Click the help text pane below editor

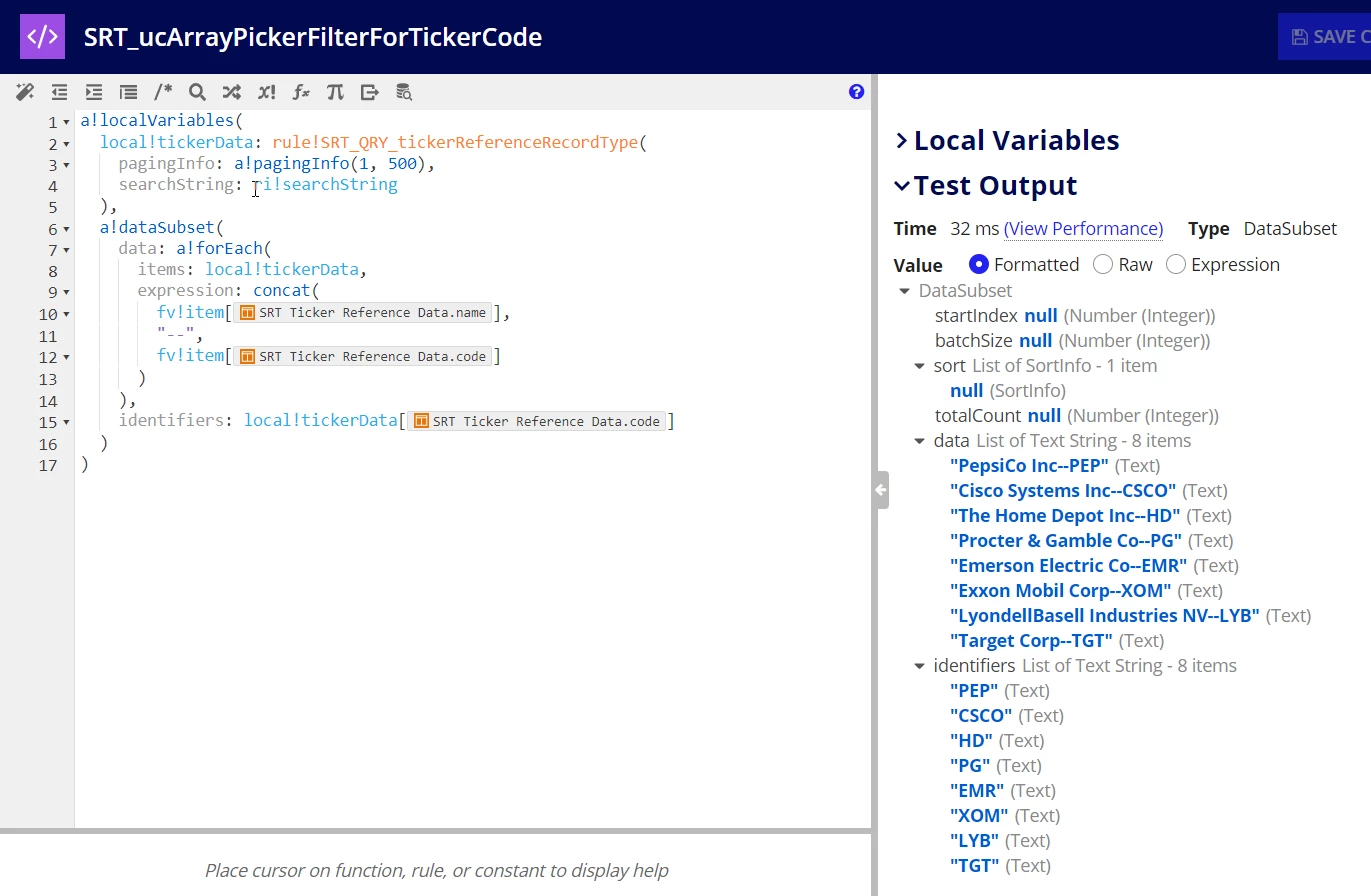(436, 865)
